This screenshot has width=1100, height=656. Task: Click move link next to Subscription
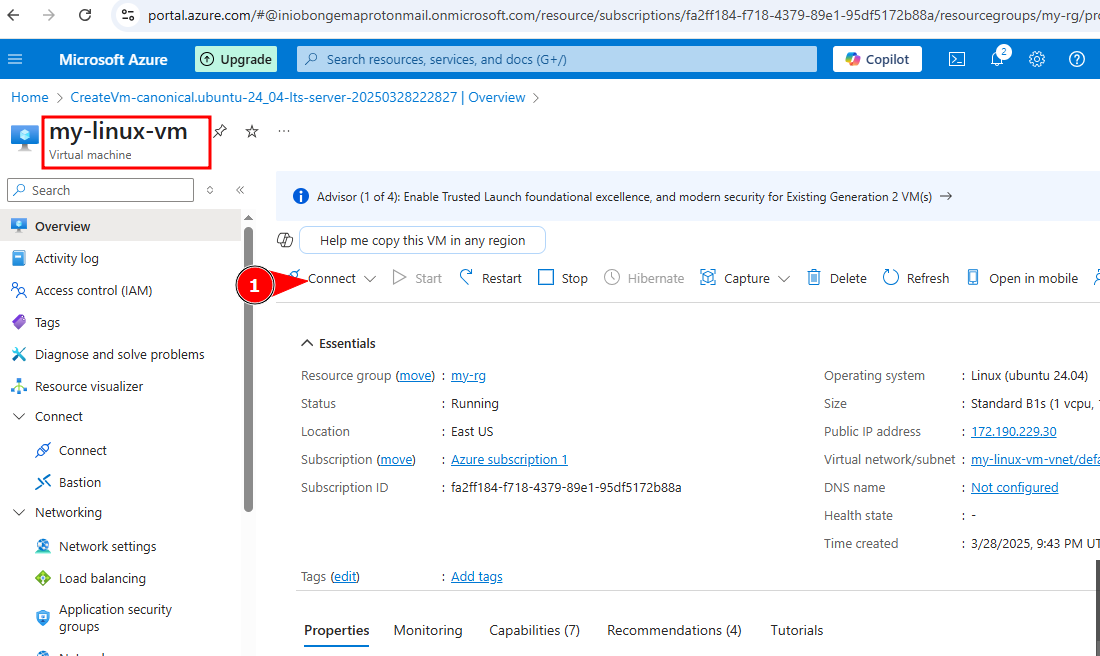click(396, 460)
